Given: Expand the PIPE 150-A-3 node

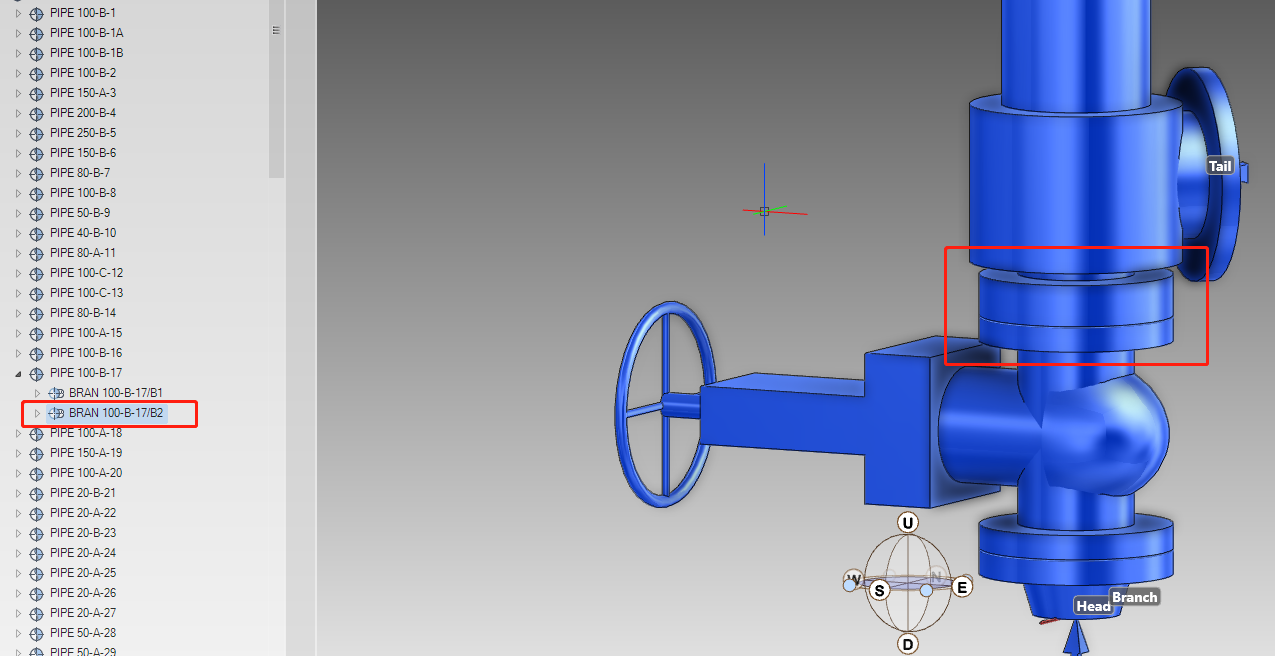Looking at the screenshot, I should (17, 93).
